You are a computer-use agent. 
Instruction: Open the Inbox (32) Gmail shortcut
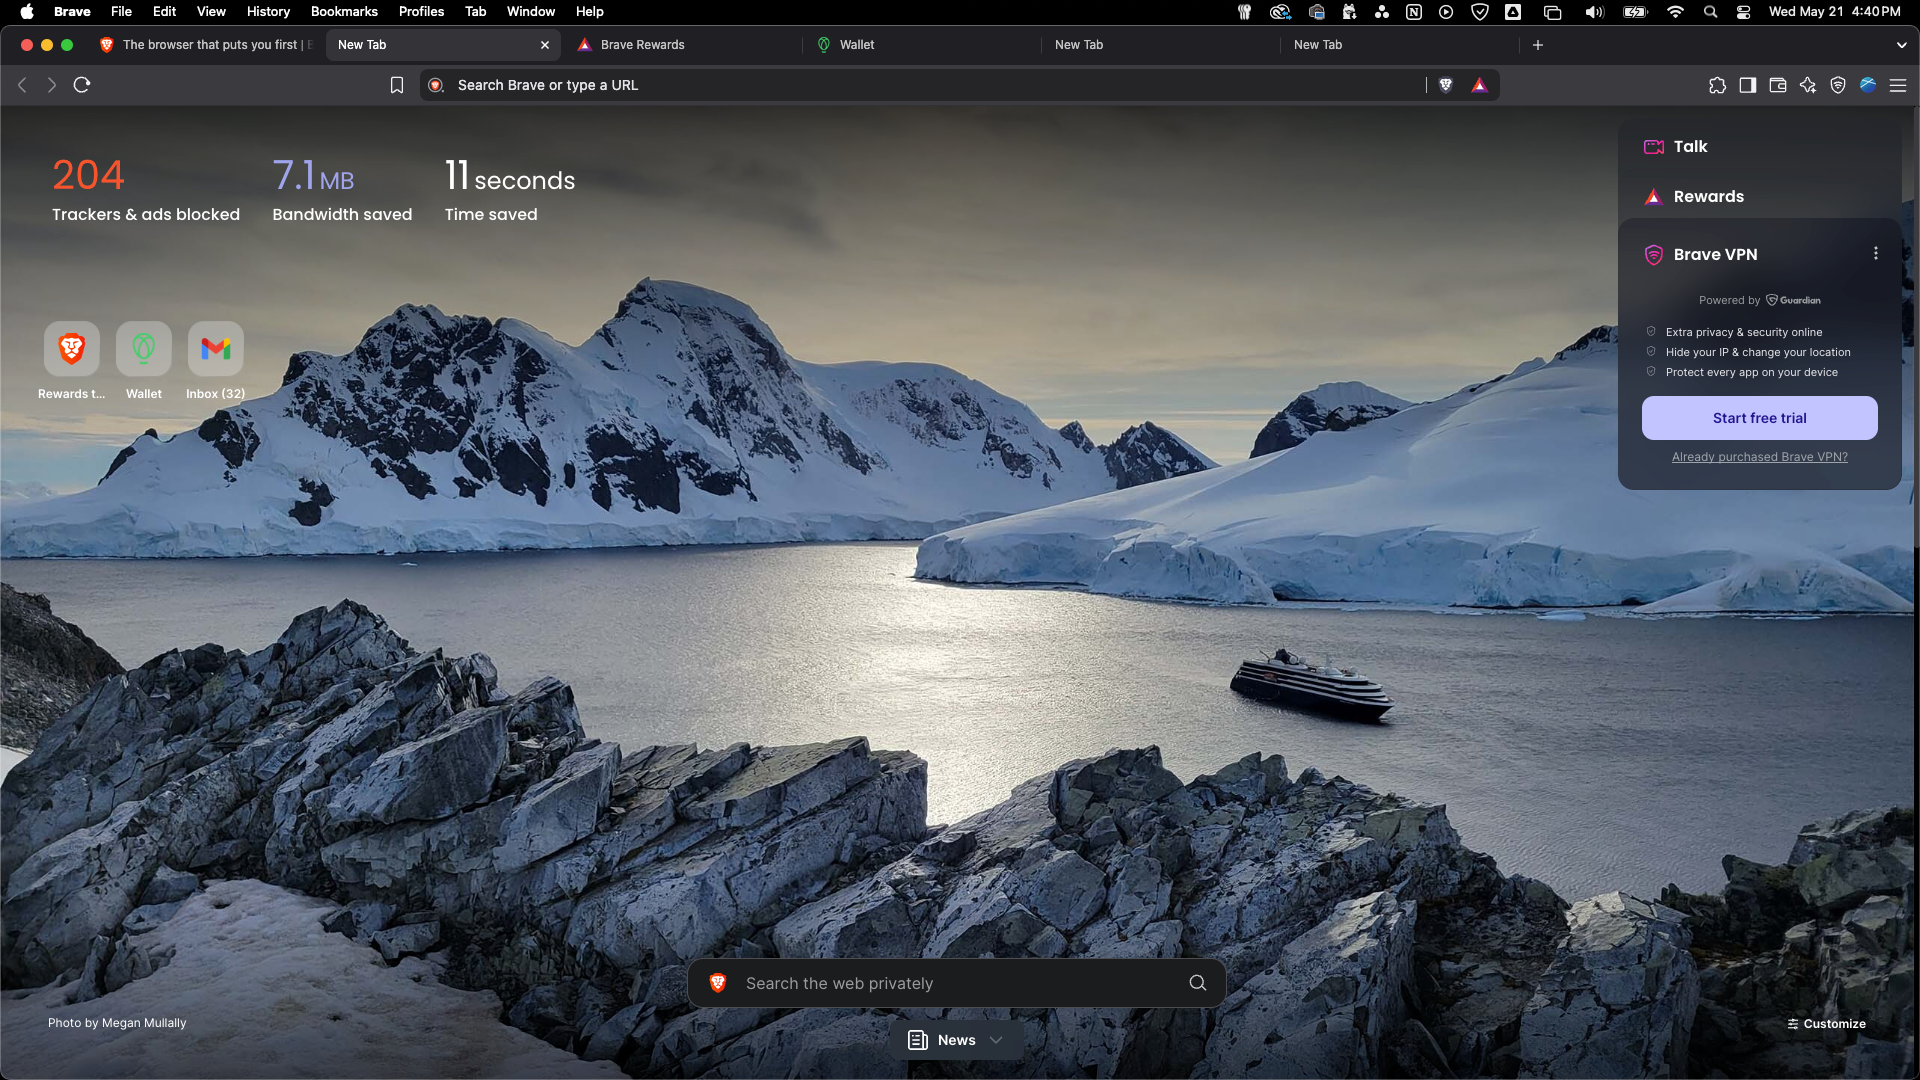click(x=215, y=349)
